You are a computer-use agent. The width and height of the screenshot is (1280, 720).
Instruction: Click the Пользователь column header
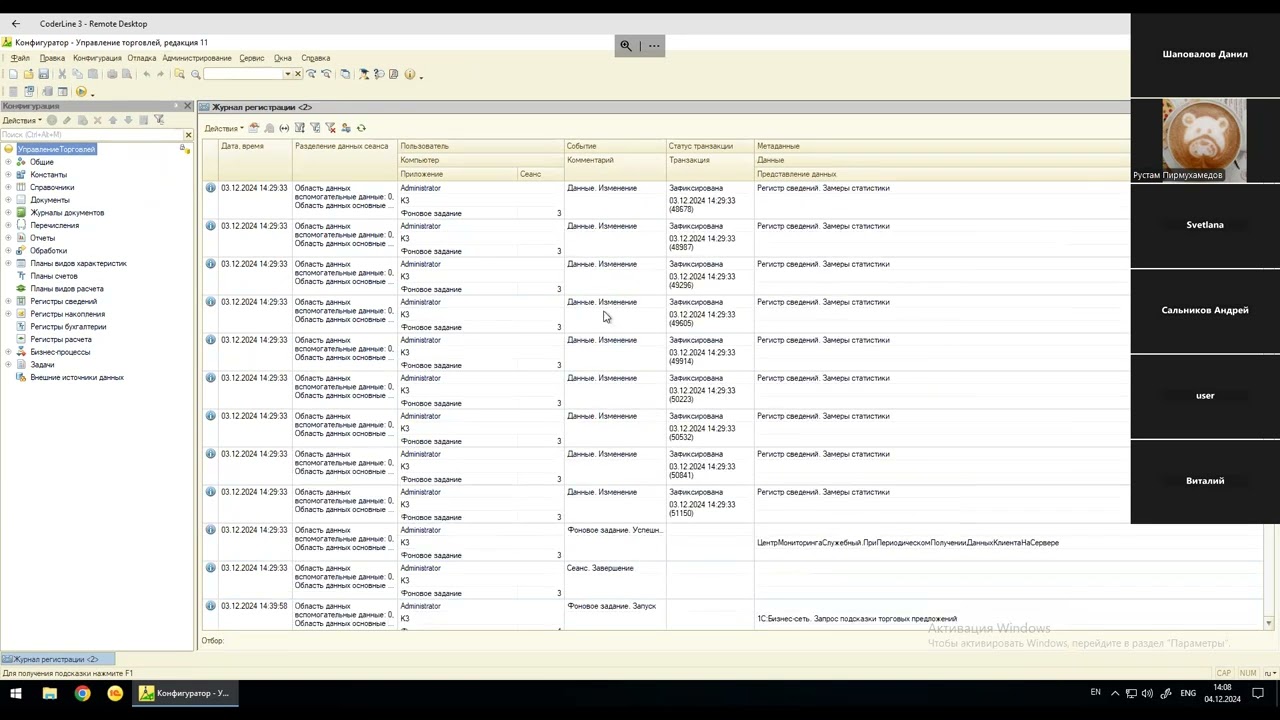481,146
